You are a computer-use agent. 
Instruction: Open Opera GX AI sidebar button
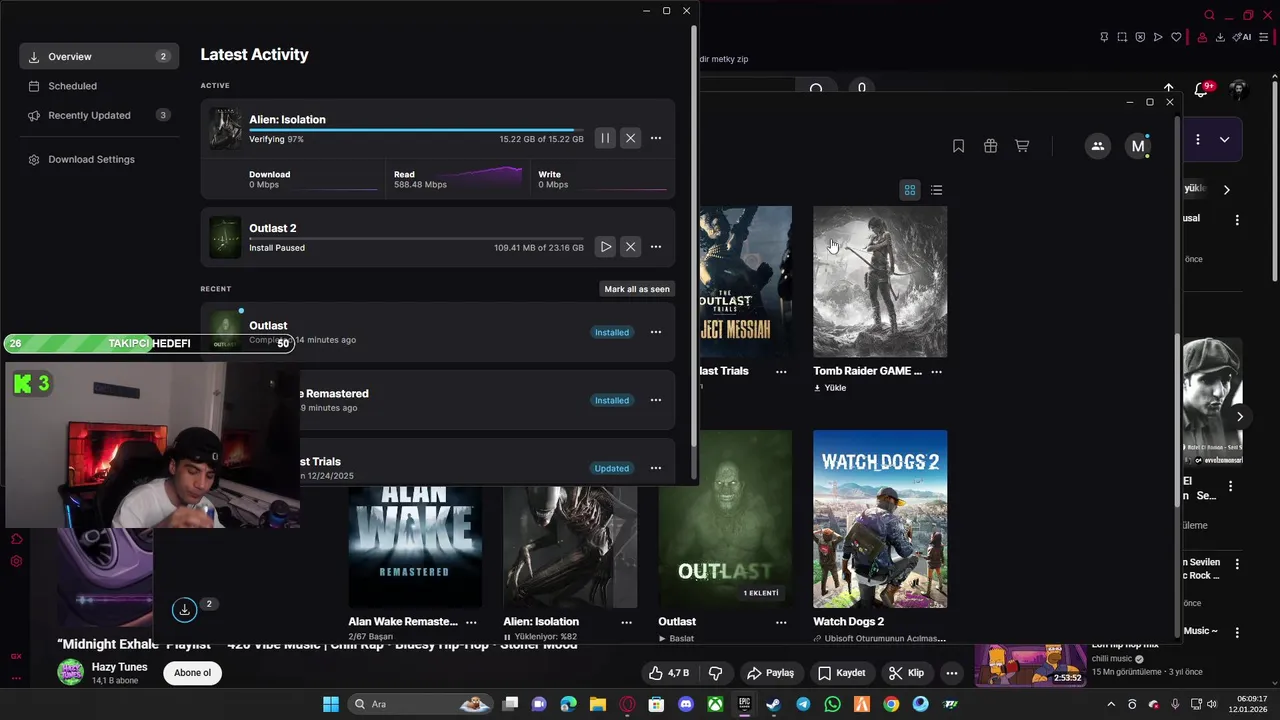pos(1244,37)
